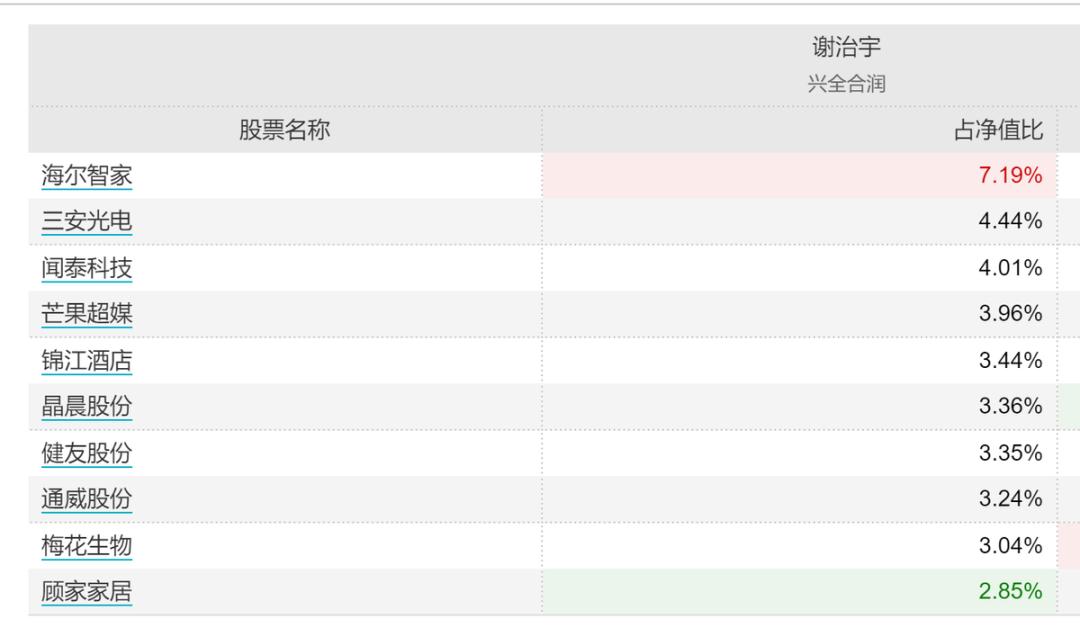Click the 3.36% value for 晶晨股份
Image resolution: width=1080 pixels, height=628 pixels.
(x=1010, y=406)
